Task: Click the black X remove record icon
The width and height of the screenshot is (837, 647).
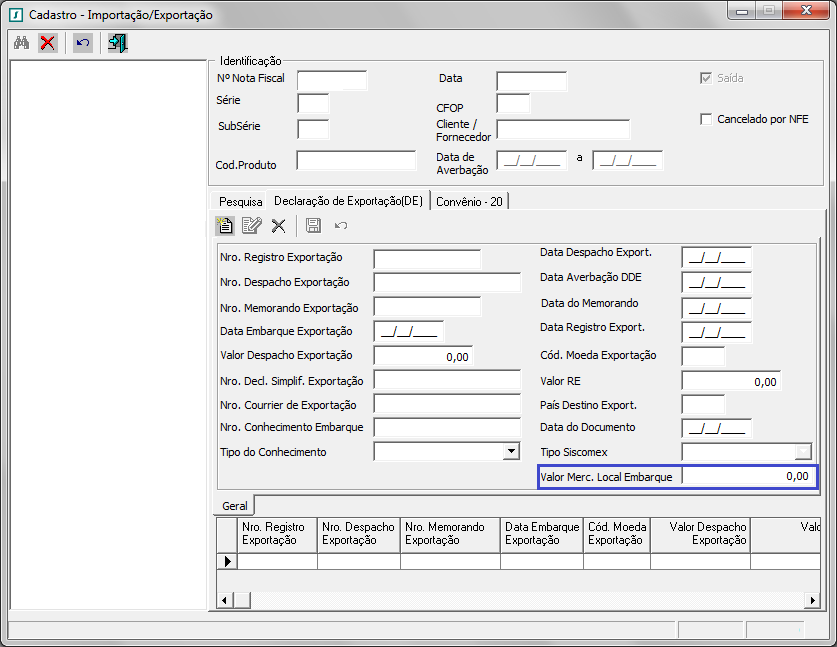Action: 279,226
